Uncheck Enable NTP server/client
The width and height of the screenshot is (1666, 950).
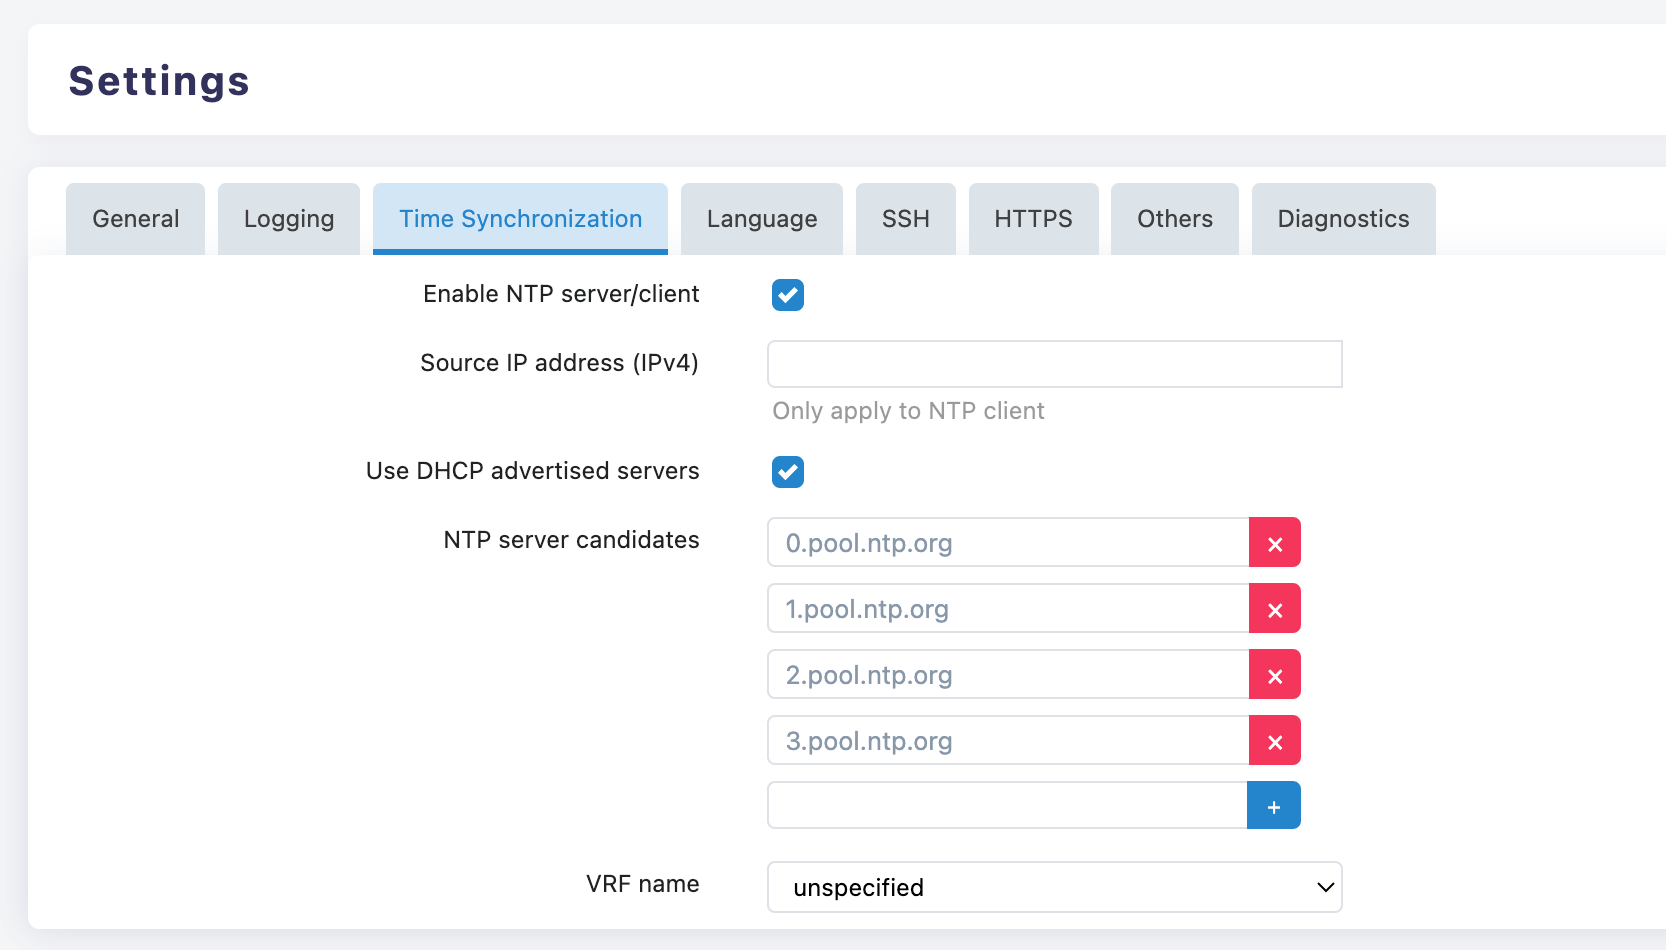pyautogui.click(x=788, y=295)
